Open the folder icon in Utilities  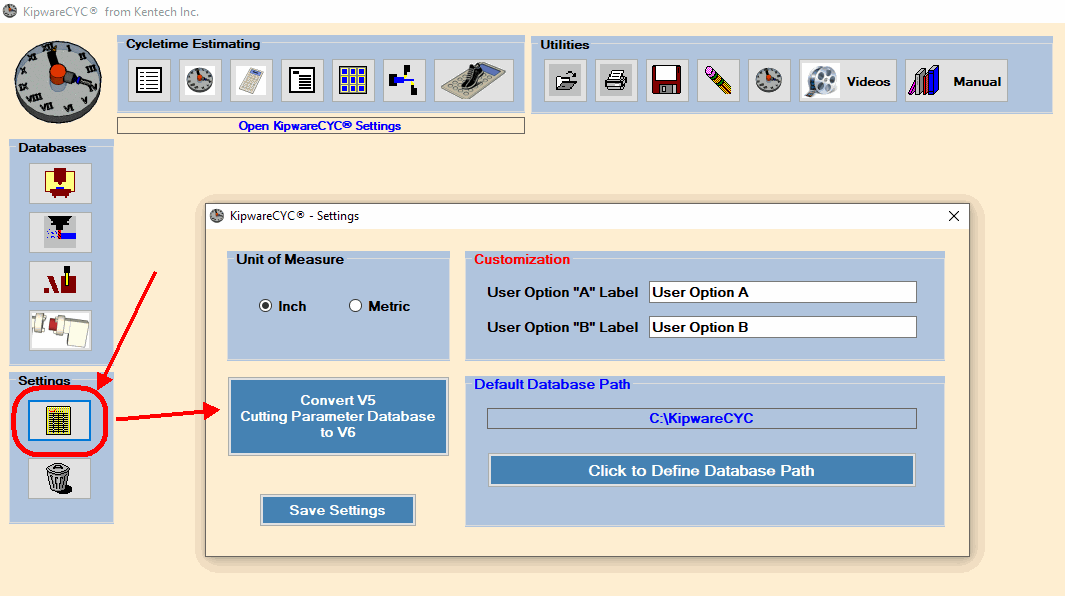pos(565,81)
